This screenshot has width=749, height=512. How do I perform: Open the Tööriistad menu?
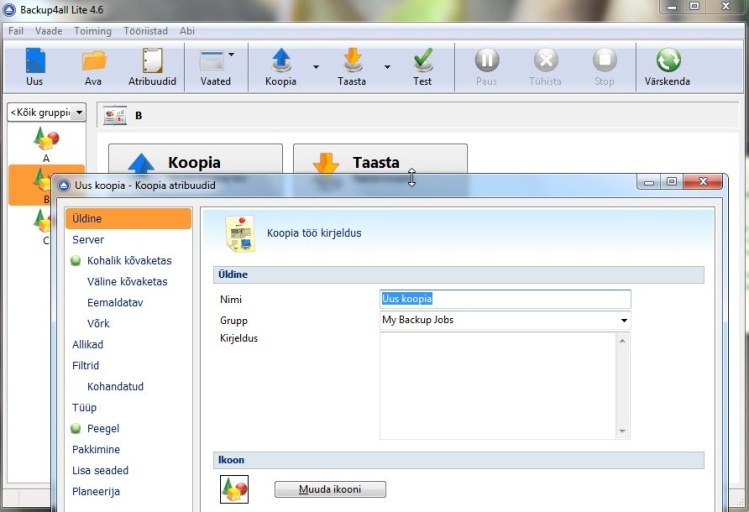click(146, 31)
